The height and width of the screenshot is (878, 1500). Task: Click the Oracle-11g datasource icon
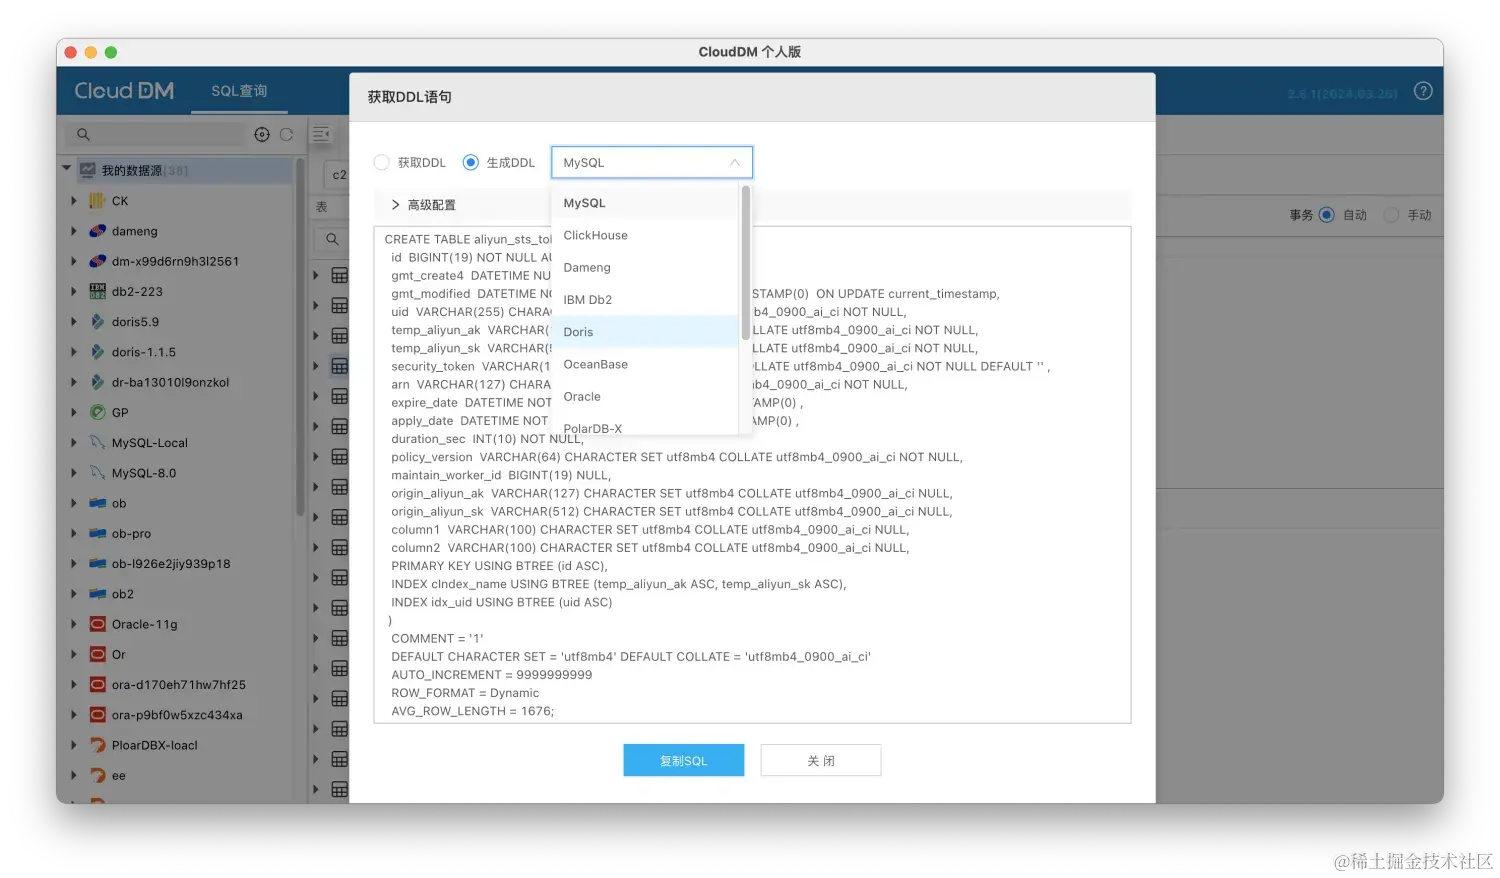(x=97, y=624)
